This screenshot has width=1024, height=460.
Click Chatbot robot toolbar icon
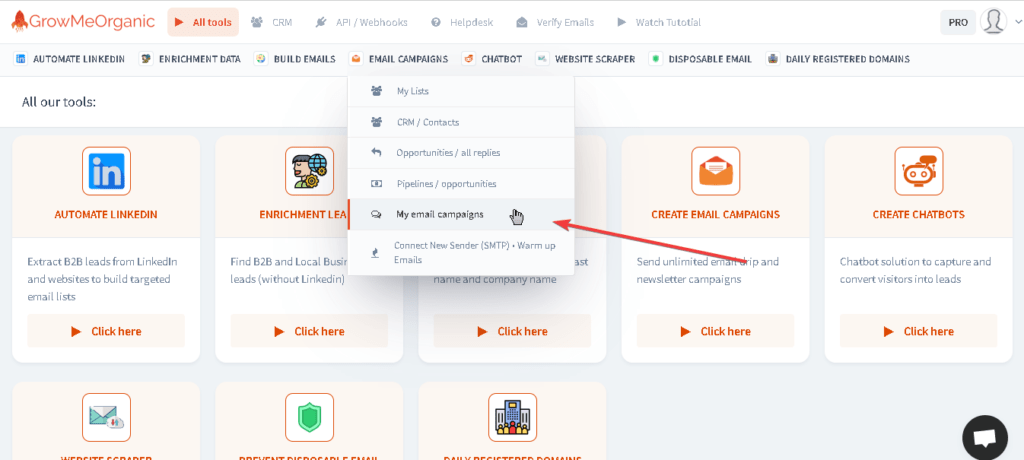[468, 59]
